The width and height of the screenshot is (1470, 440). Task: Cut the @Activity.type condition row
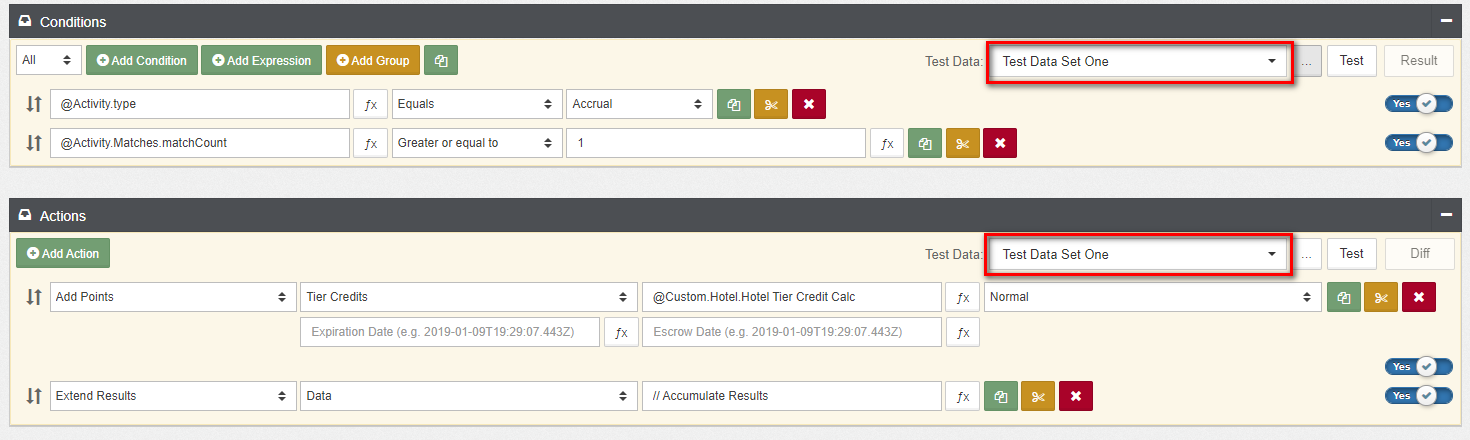click(x=770, y=104)
